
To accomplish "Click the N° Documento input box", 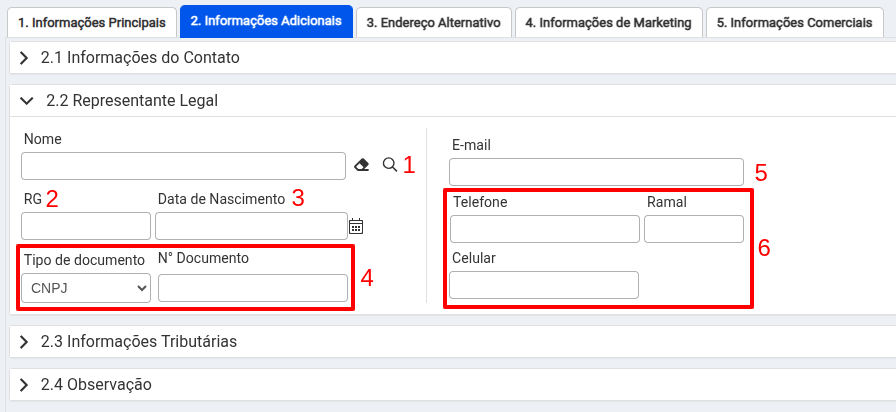I will (x=253, y=288).
